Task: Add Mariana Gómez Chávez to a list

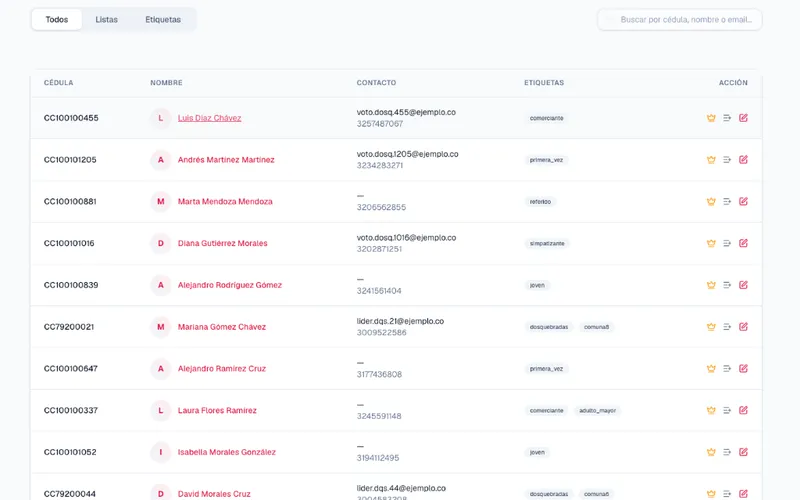Action: coord(727,327)
